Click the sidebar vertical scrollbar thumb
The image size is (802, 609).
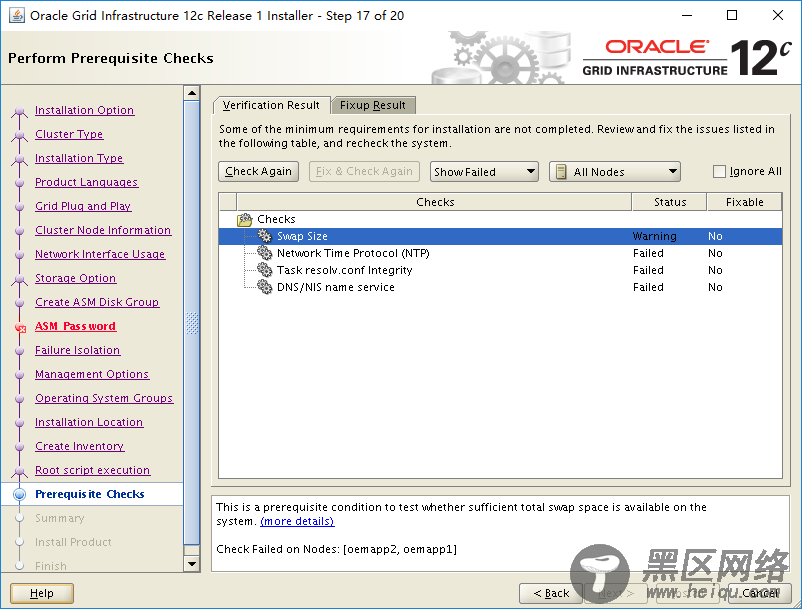(x=192, y=323)
